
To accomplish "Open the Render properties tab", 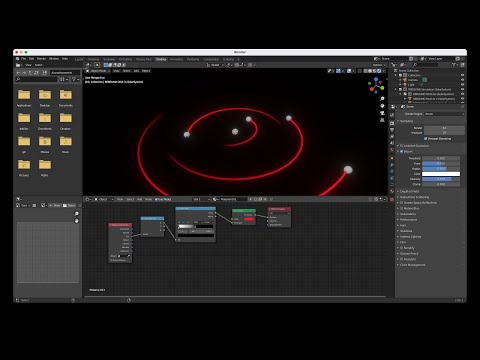I will tap(392, 123).
